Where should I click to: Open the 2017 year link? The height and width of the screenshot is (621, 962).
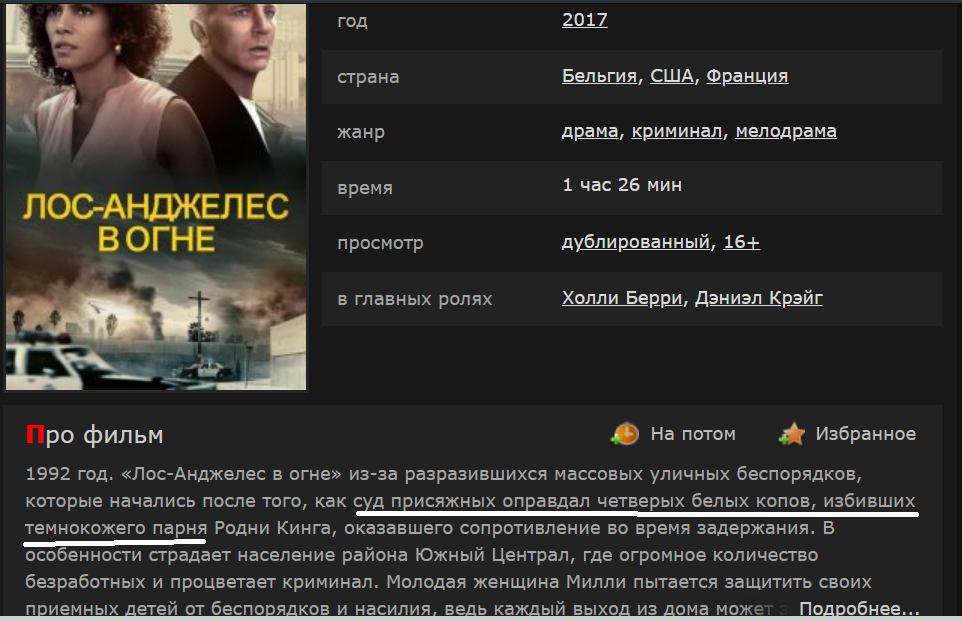[x=585, y=20]
